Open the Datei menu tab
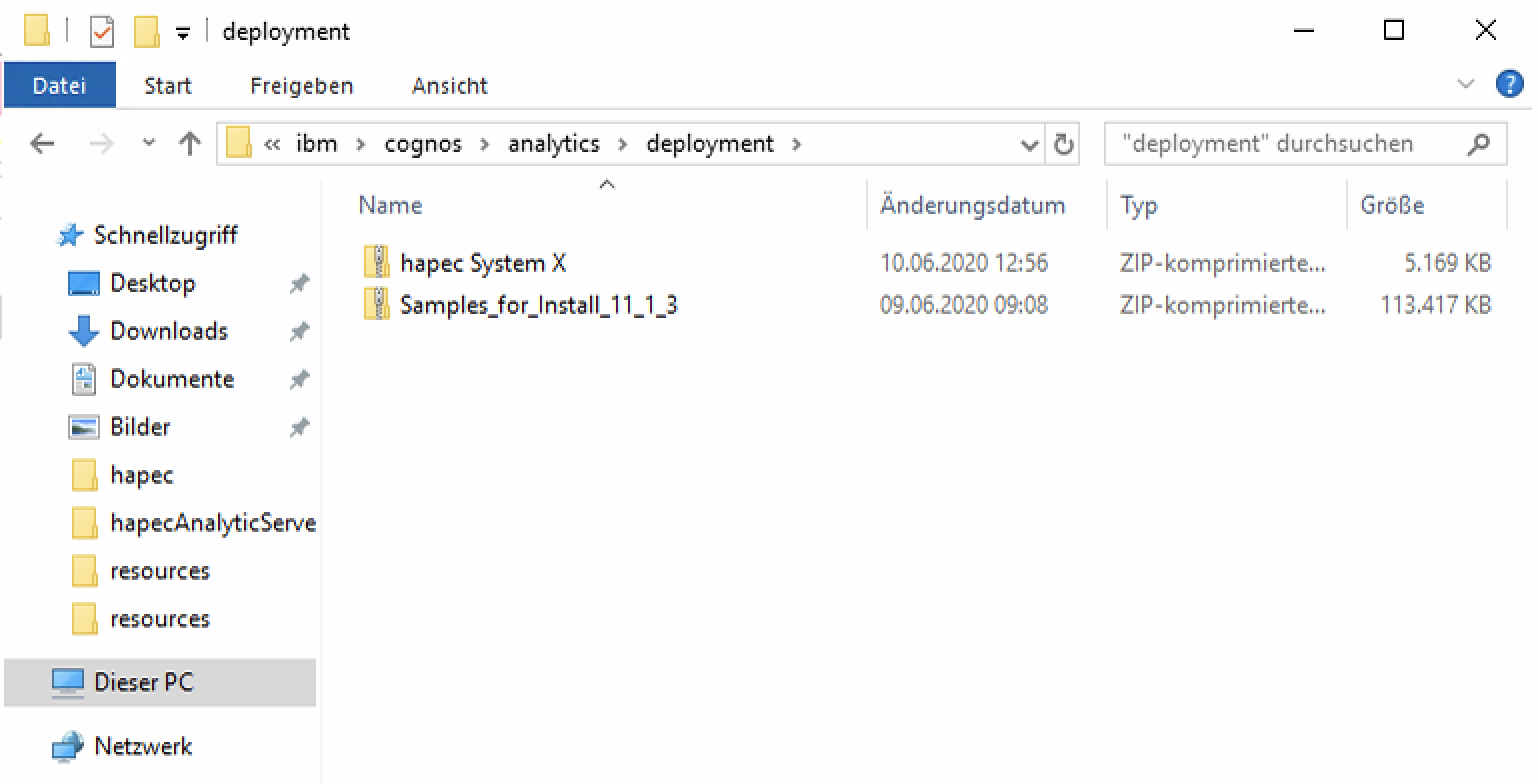This screenshot has height=784, width=1538. (59, 86)
